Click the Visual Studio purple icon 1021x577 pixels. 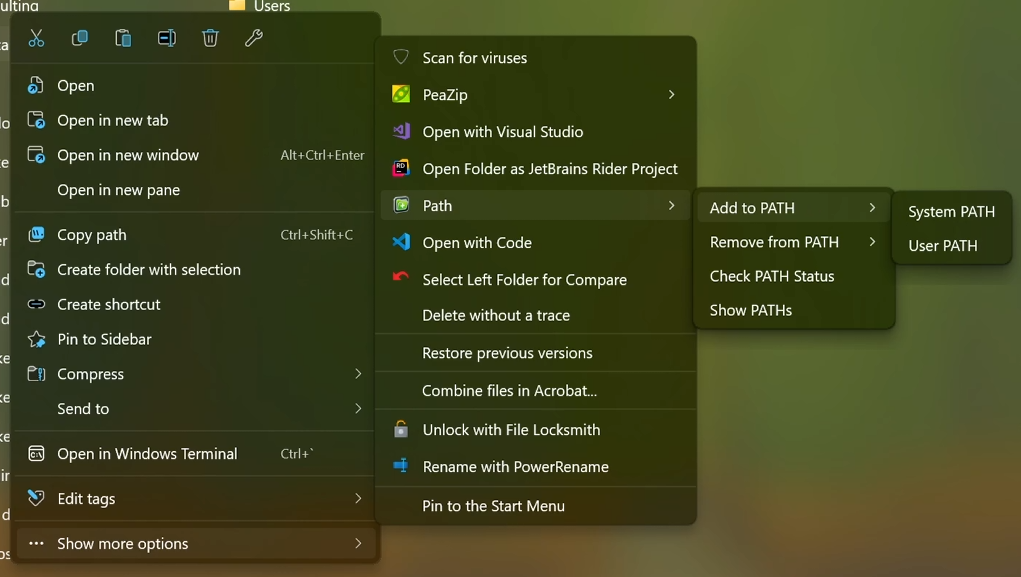click(x=401, y=131)
